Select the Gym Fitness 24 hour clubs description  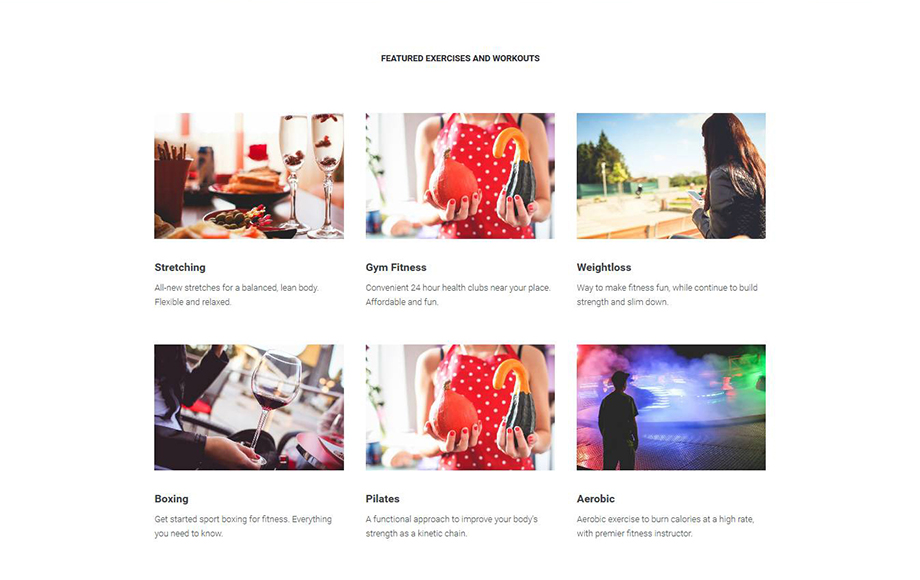click(458, 295)
